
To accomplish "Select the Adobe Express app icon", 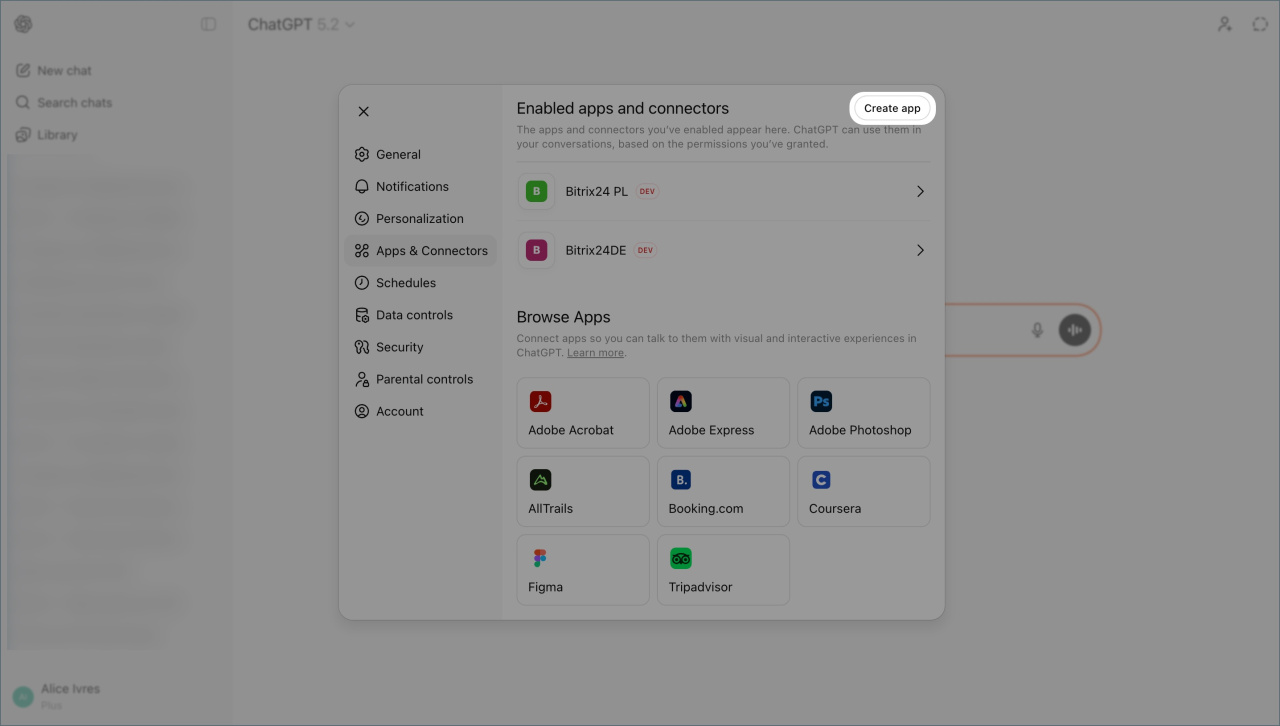I will point(681,402).
